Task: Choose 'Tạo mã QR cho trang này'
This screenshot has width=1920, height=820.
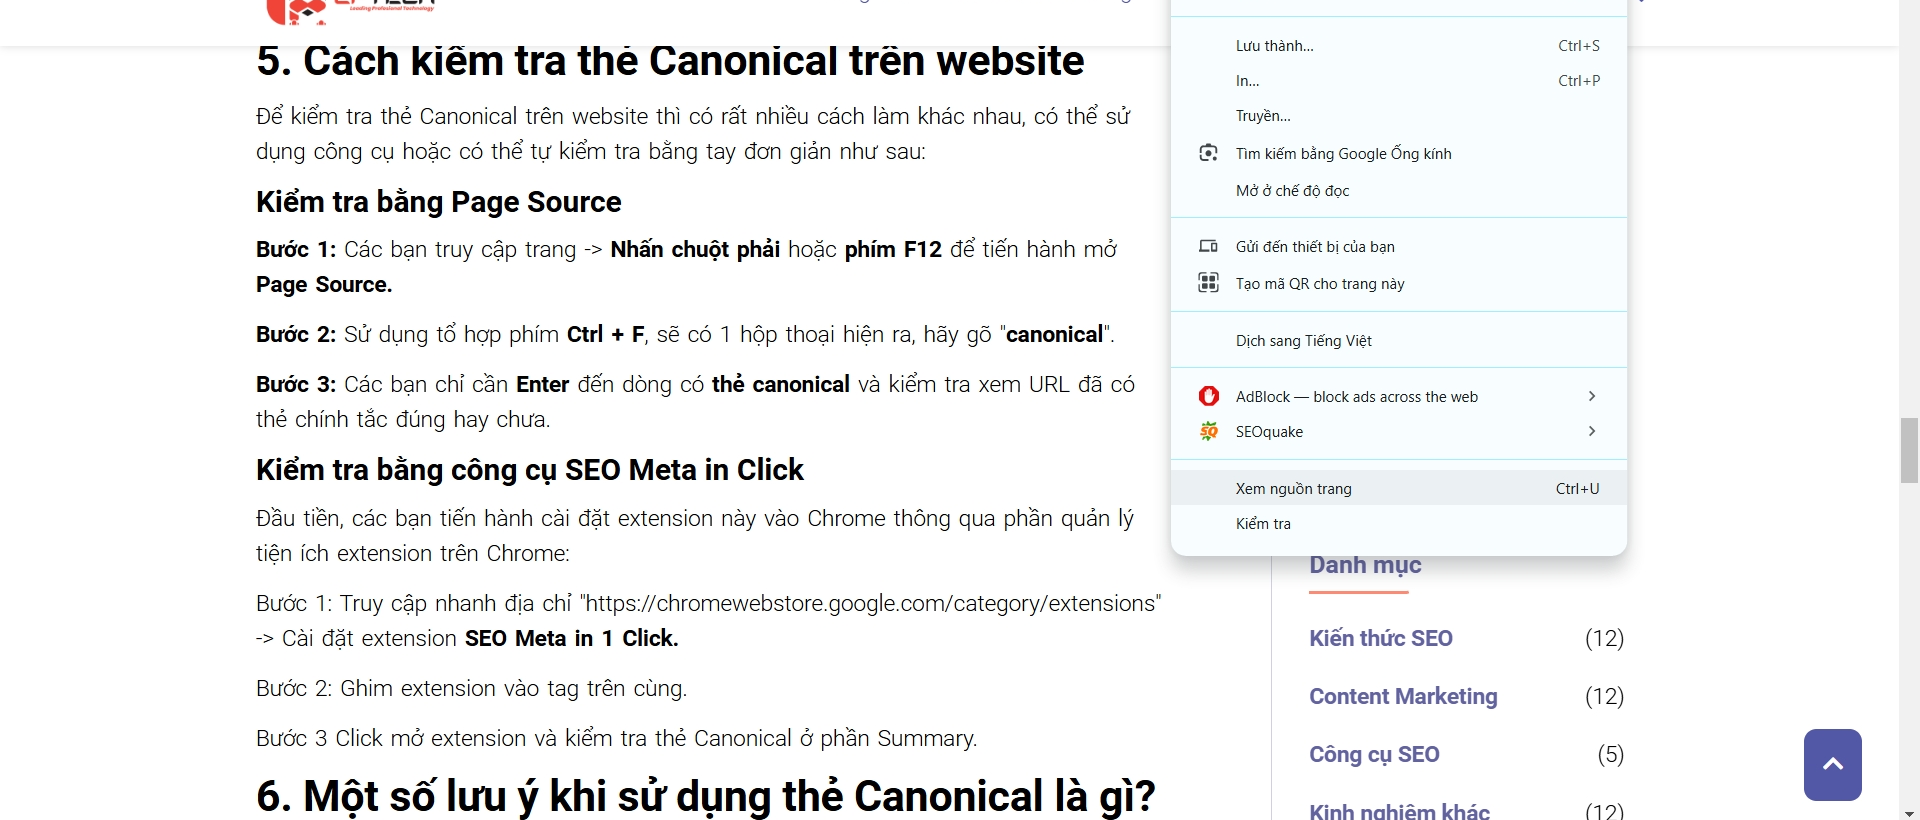Action: 1399,283
